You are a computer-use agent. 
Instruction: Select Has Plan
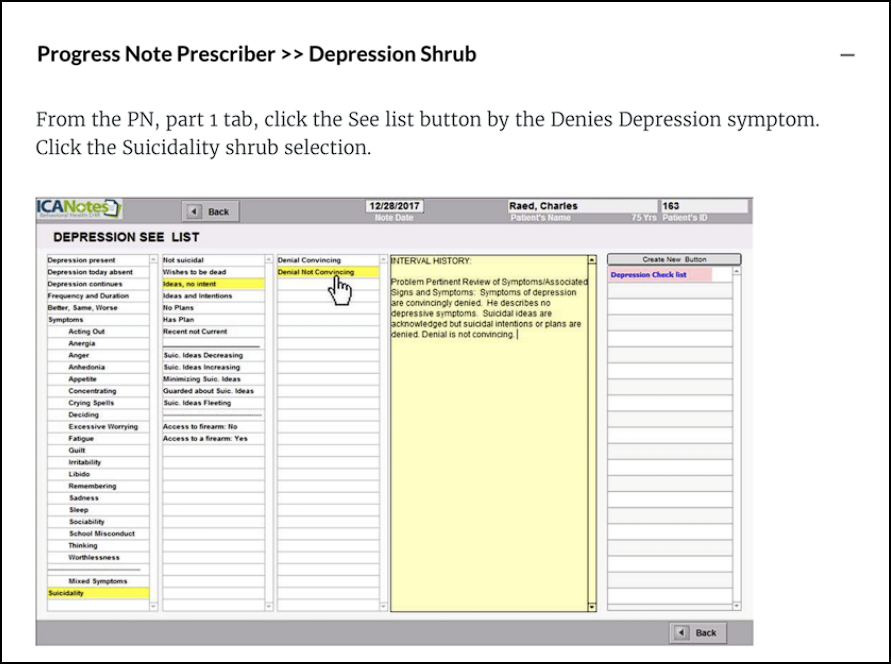(x=214, y=320)
